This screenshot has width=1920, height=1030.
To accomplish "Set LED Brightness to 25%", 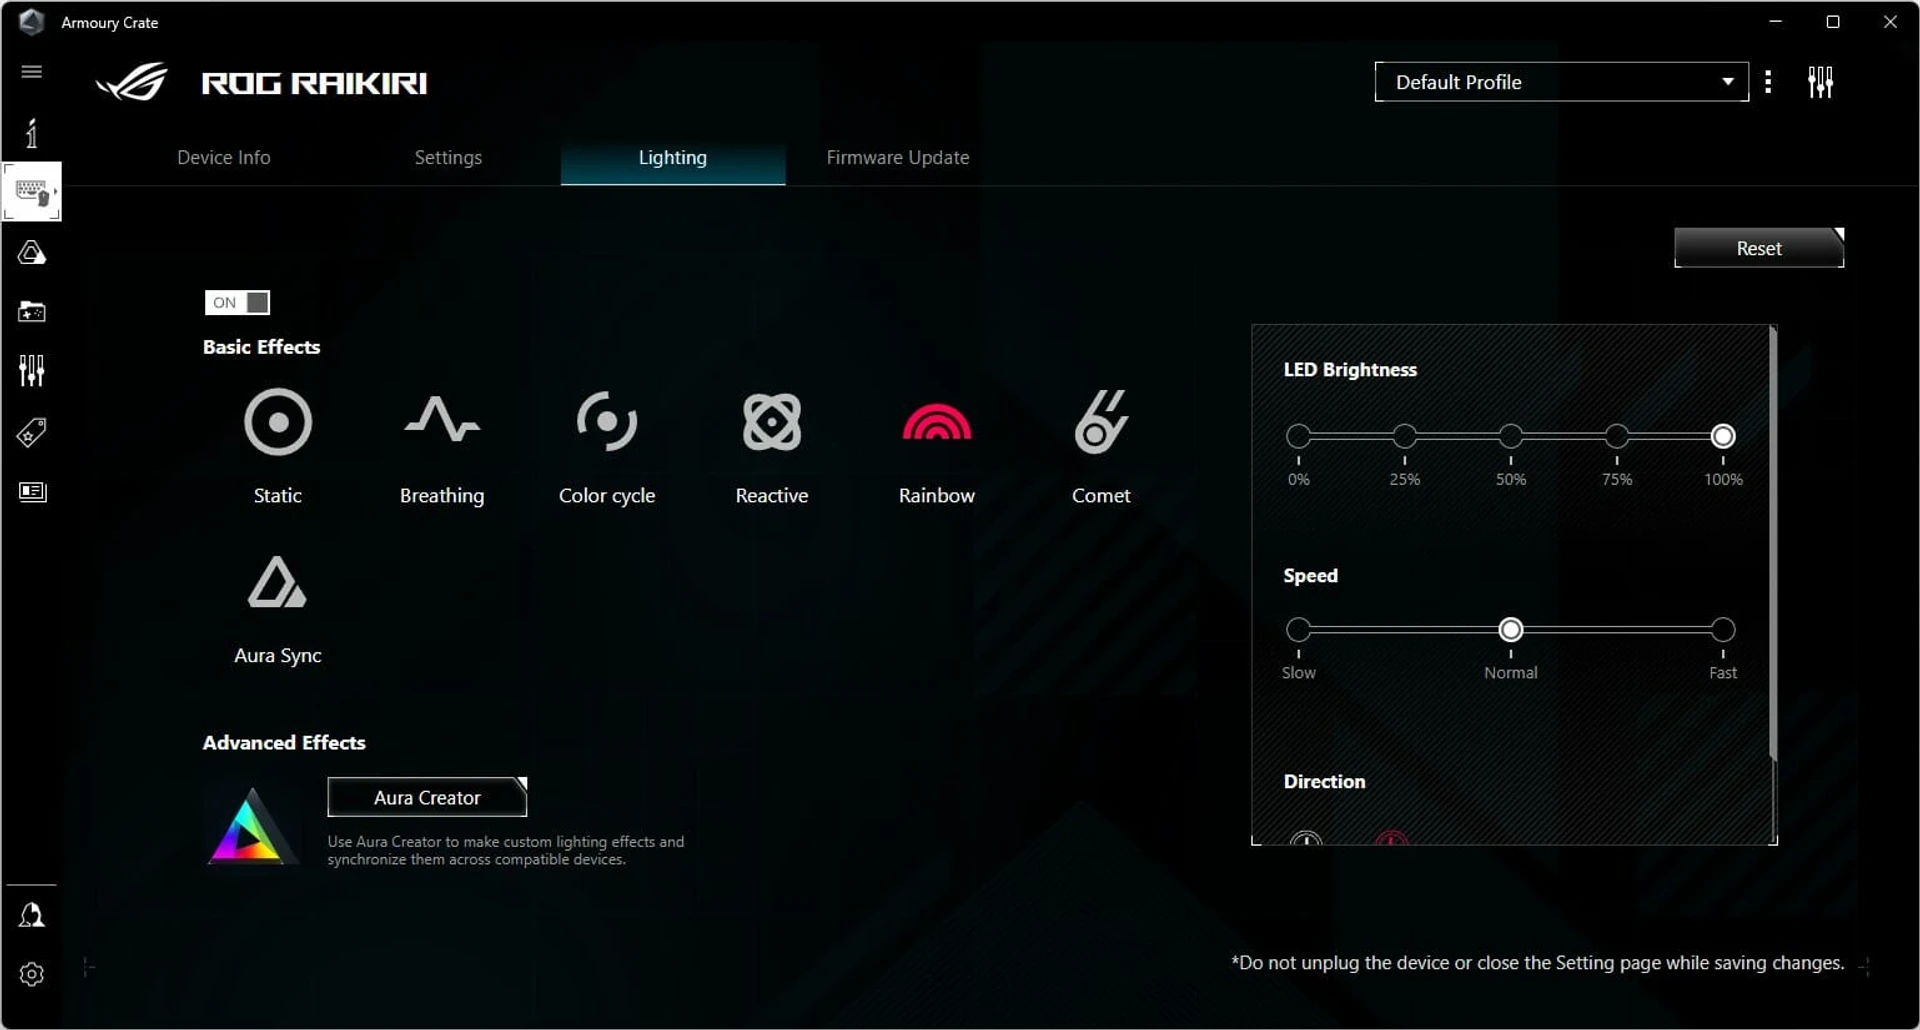I will pos(1404,436).
